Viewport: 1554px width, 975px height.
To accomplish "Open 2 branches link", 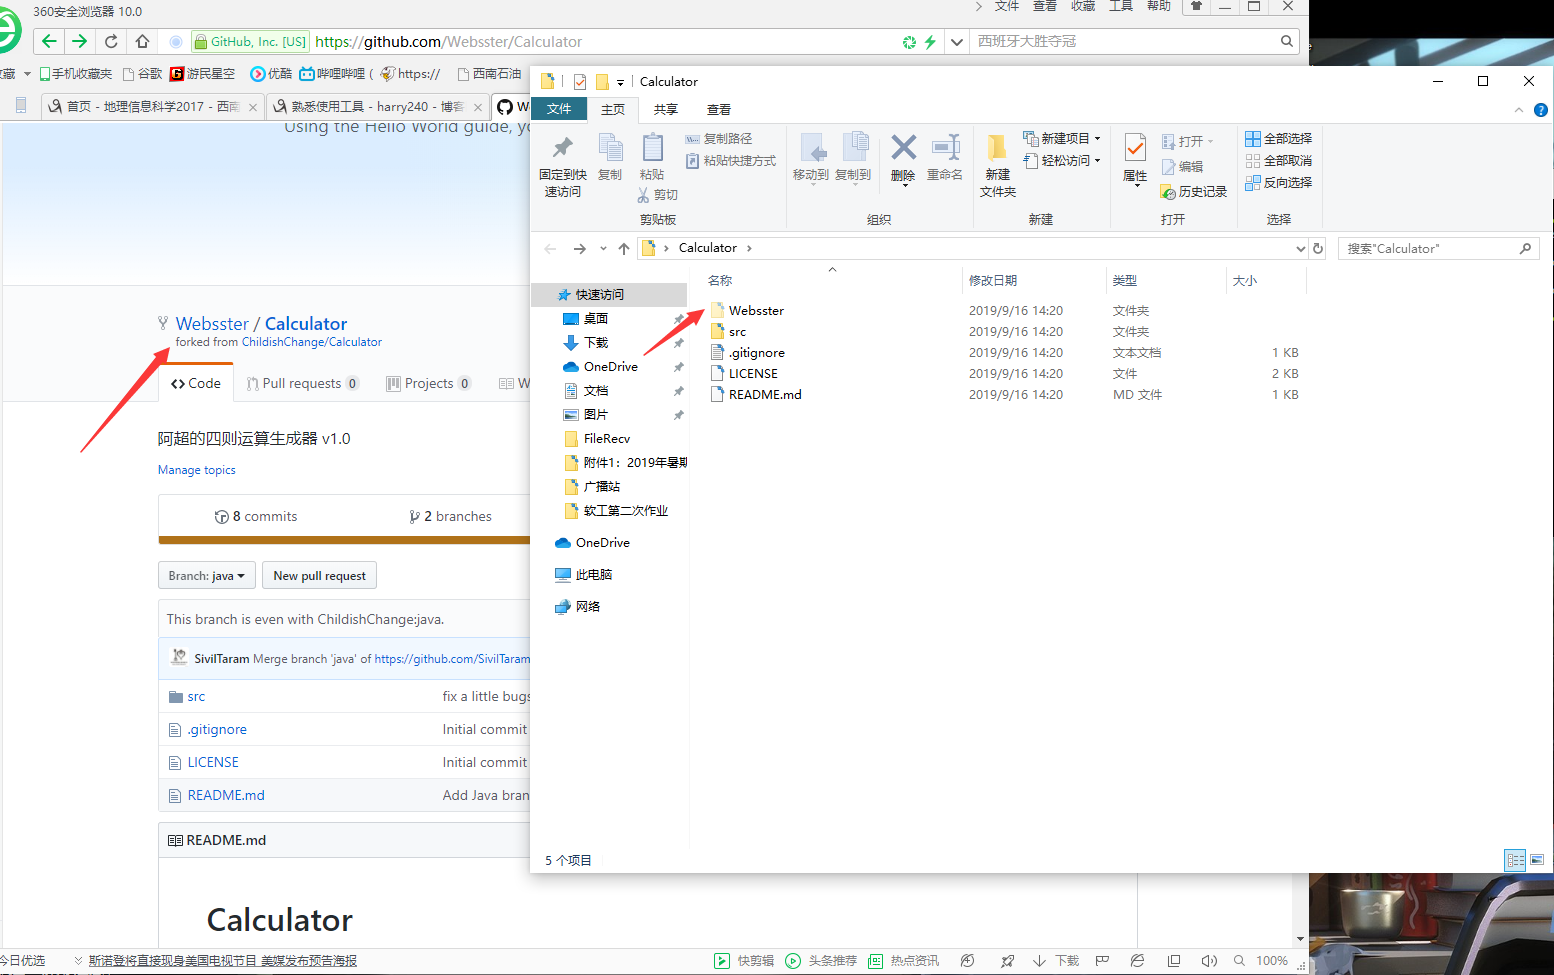I will pos(450,517).
